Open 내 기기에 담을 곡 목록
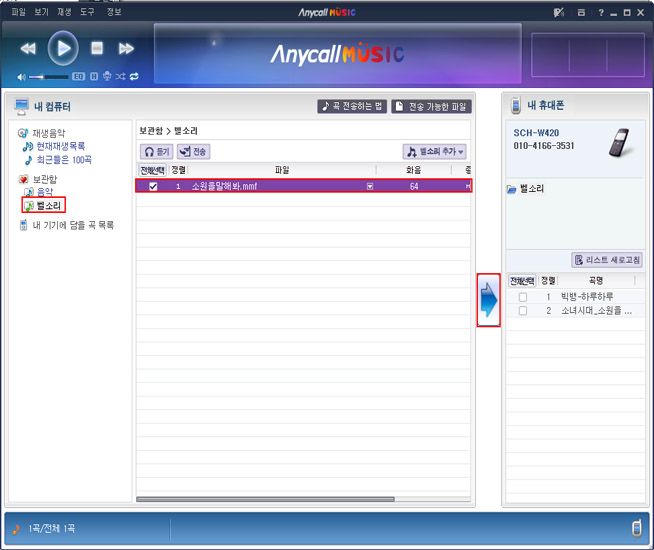Viewport: 654px width, 550px height. (73, 225)
